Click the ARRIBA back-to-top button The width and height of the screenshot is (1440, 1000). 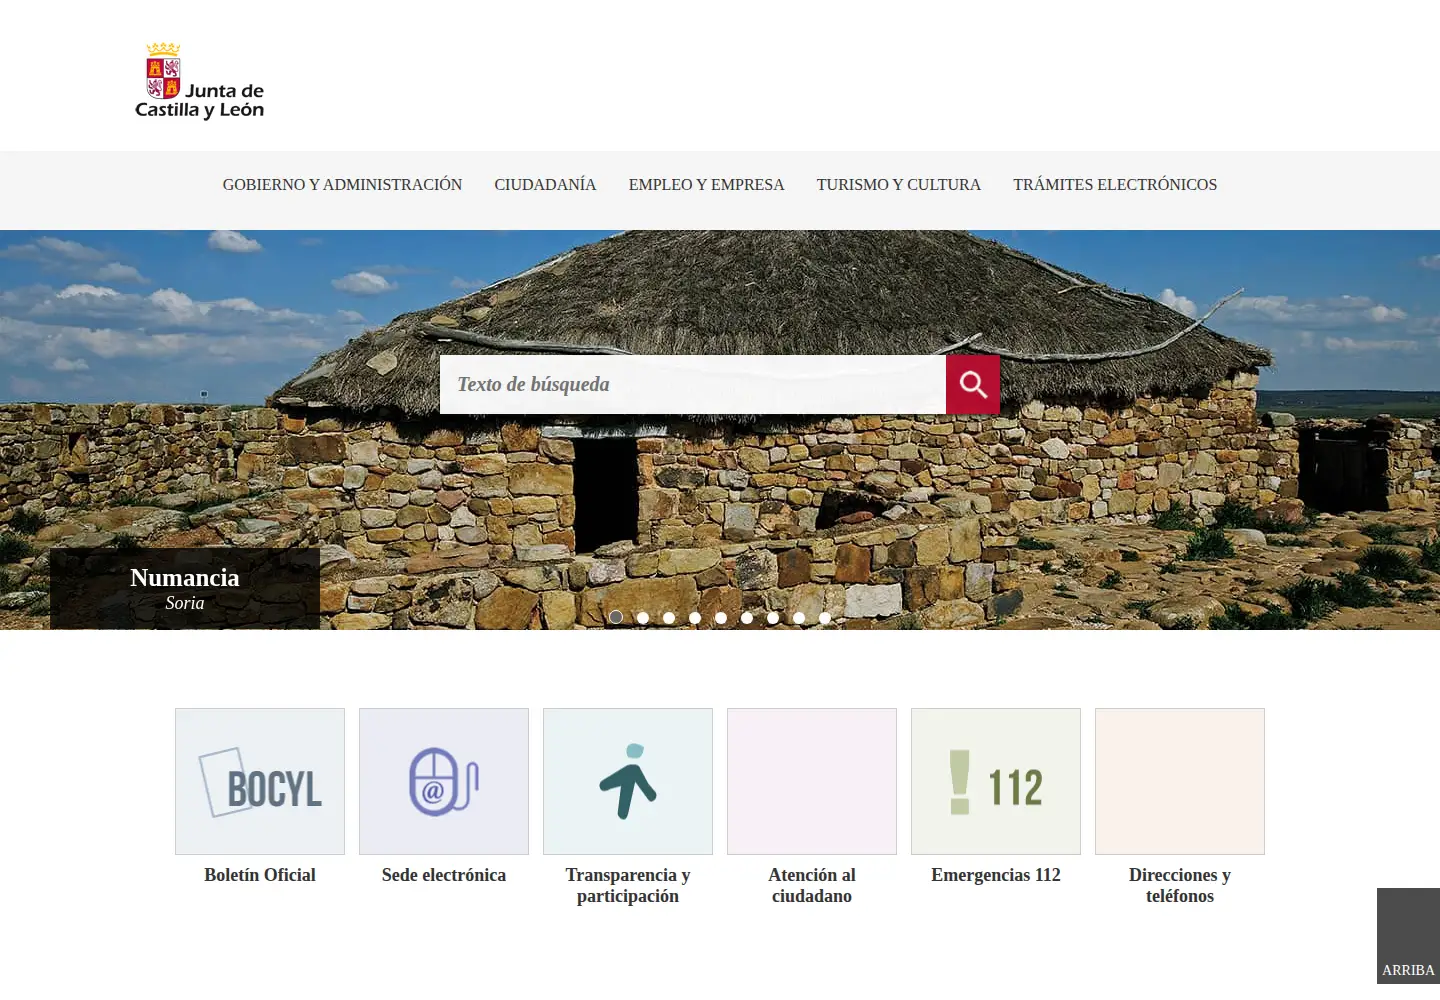1408,936
